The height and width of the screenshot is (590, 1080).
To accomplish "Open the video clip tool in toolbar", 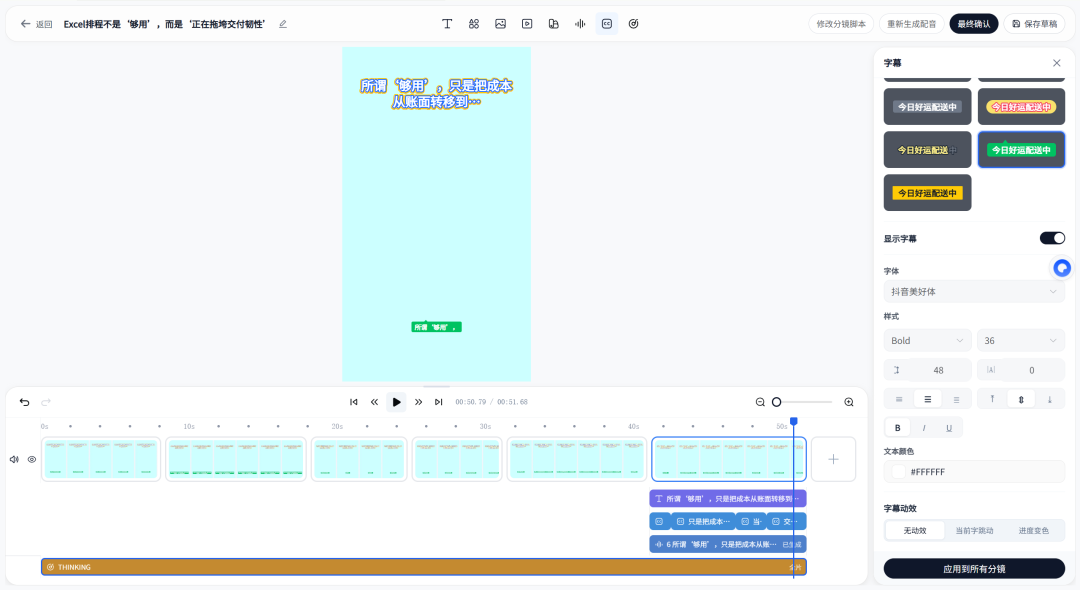I will (x=527, y=24).
